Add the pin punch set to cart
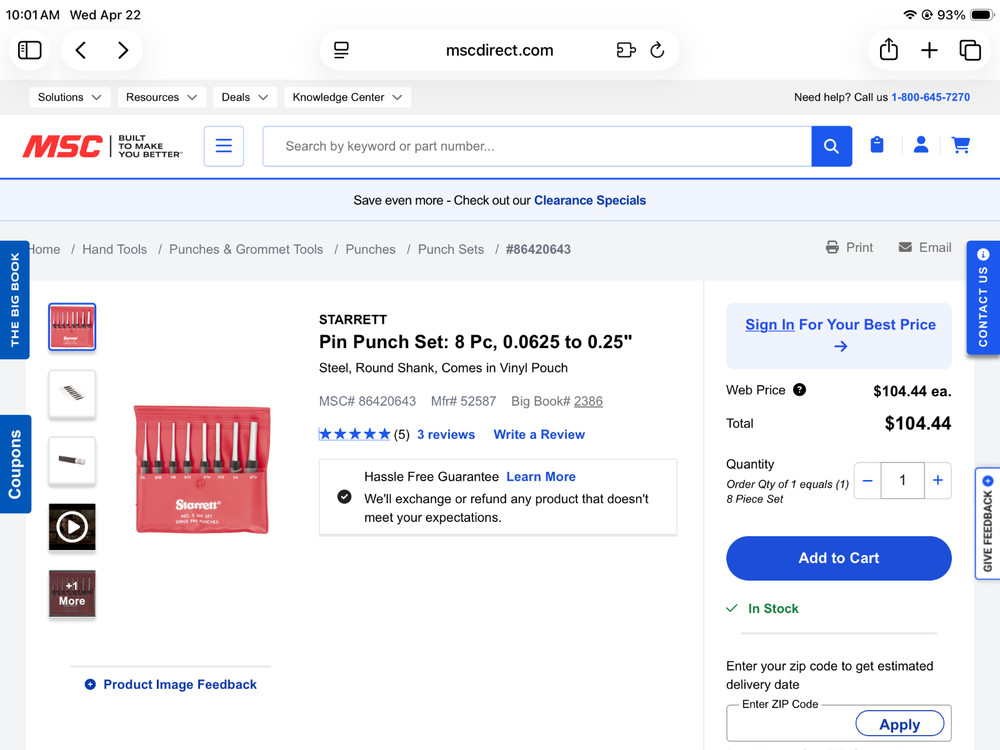 click(x=838, y=558)
